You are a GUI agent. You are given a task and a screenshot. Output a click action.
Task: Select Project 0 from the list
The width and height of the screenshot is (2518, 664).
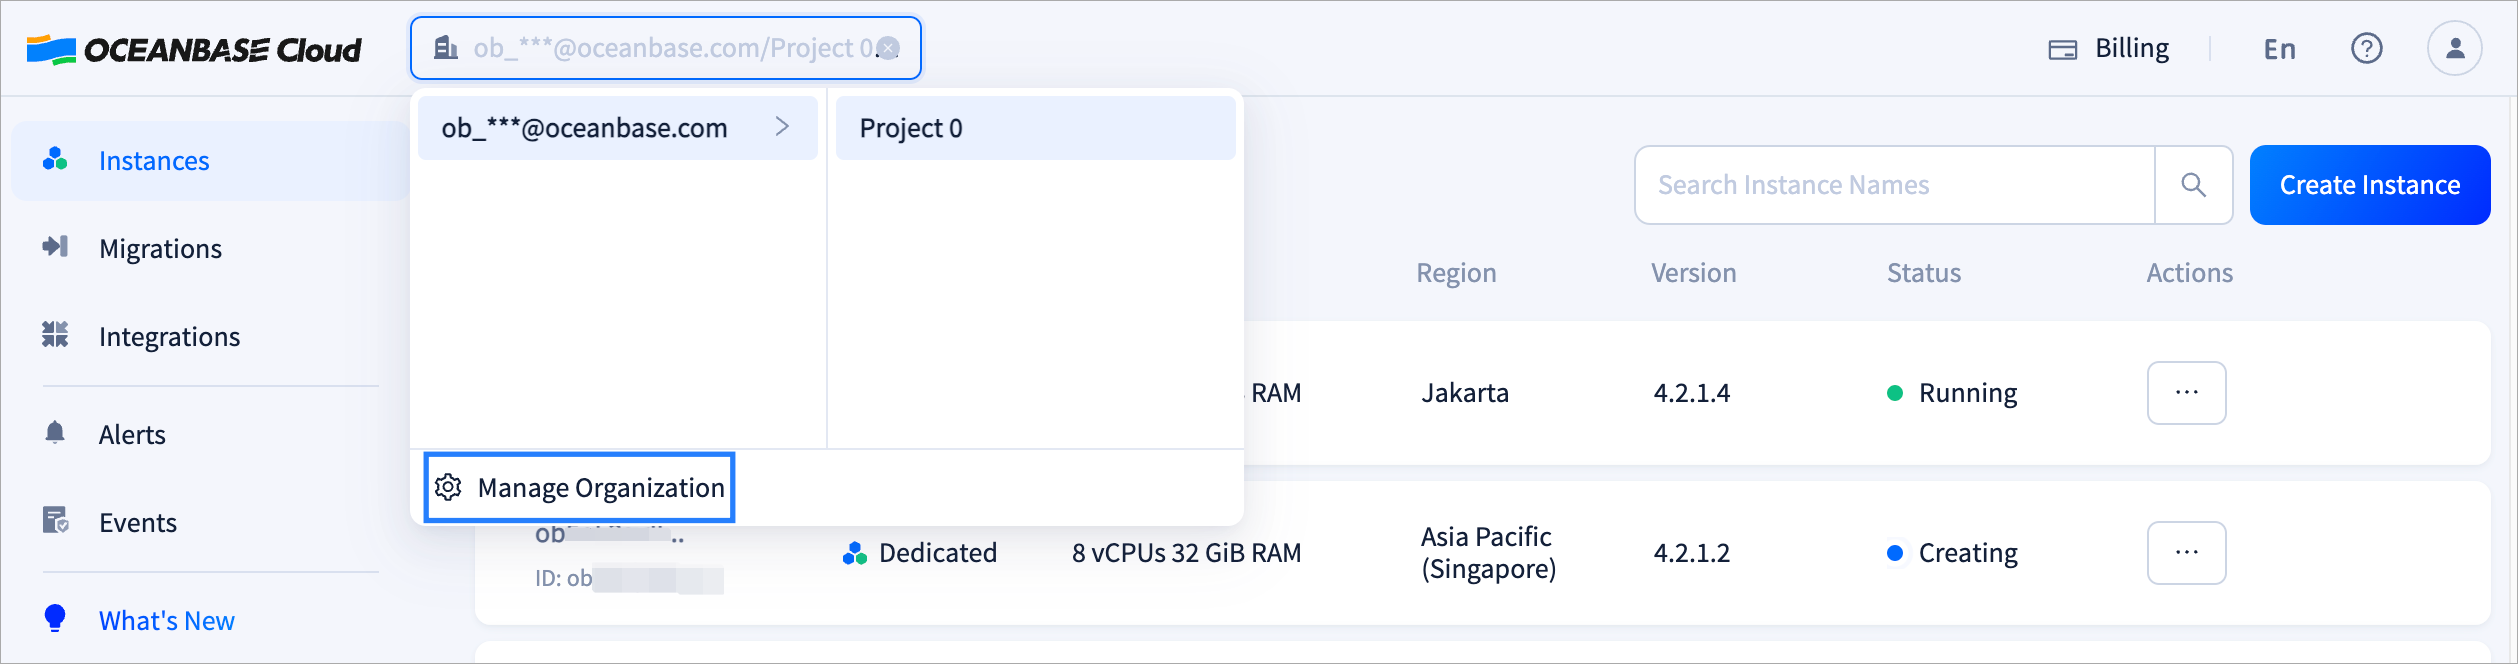click(x=1034, y=128)
